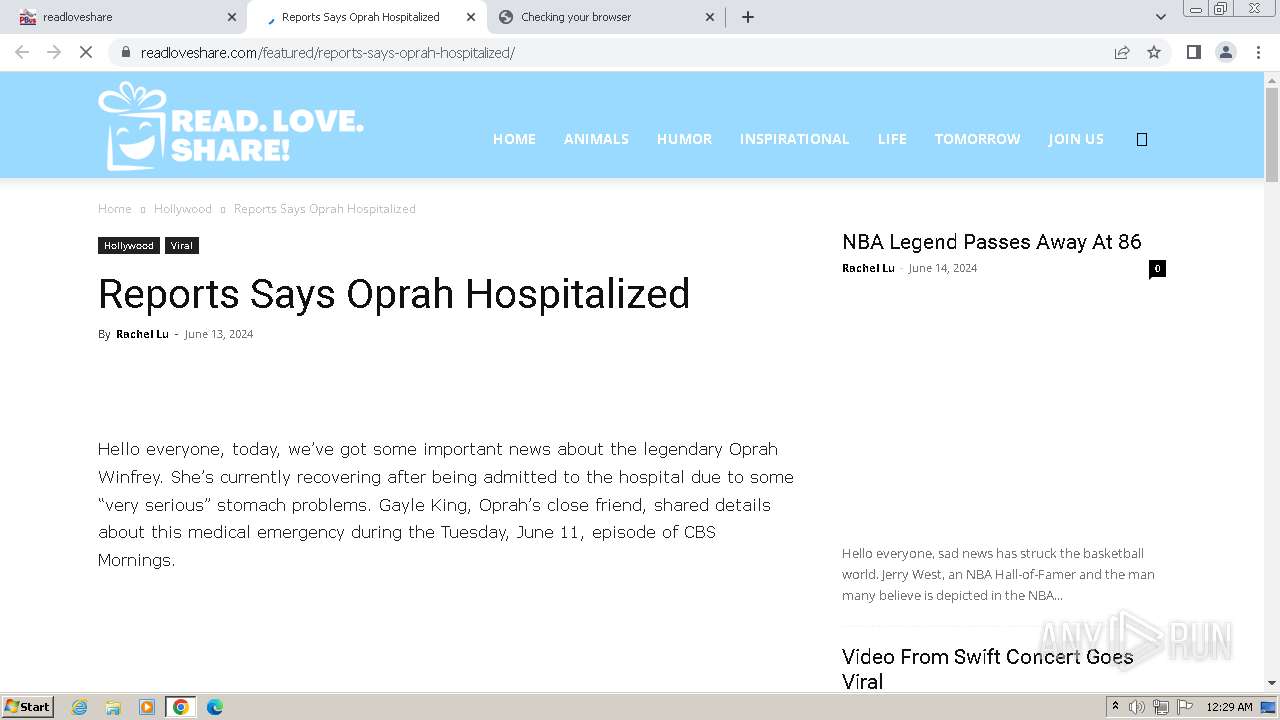Click the site search icon in header
Screen dimensions: 1280x720
point(1142,139)
